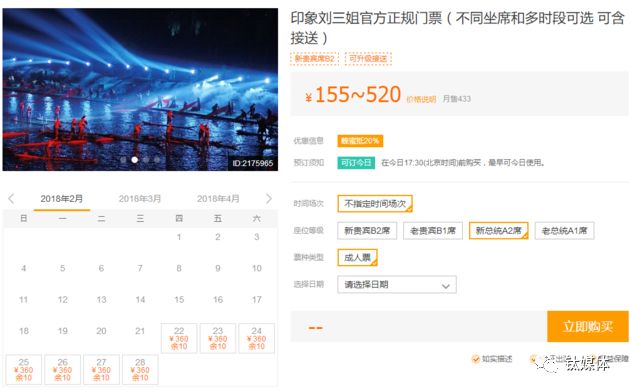Switch to the 2018年3月 month tab
Screen dimensions: 630x391
pyautogui.click(x=140, y=199)
